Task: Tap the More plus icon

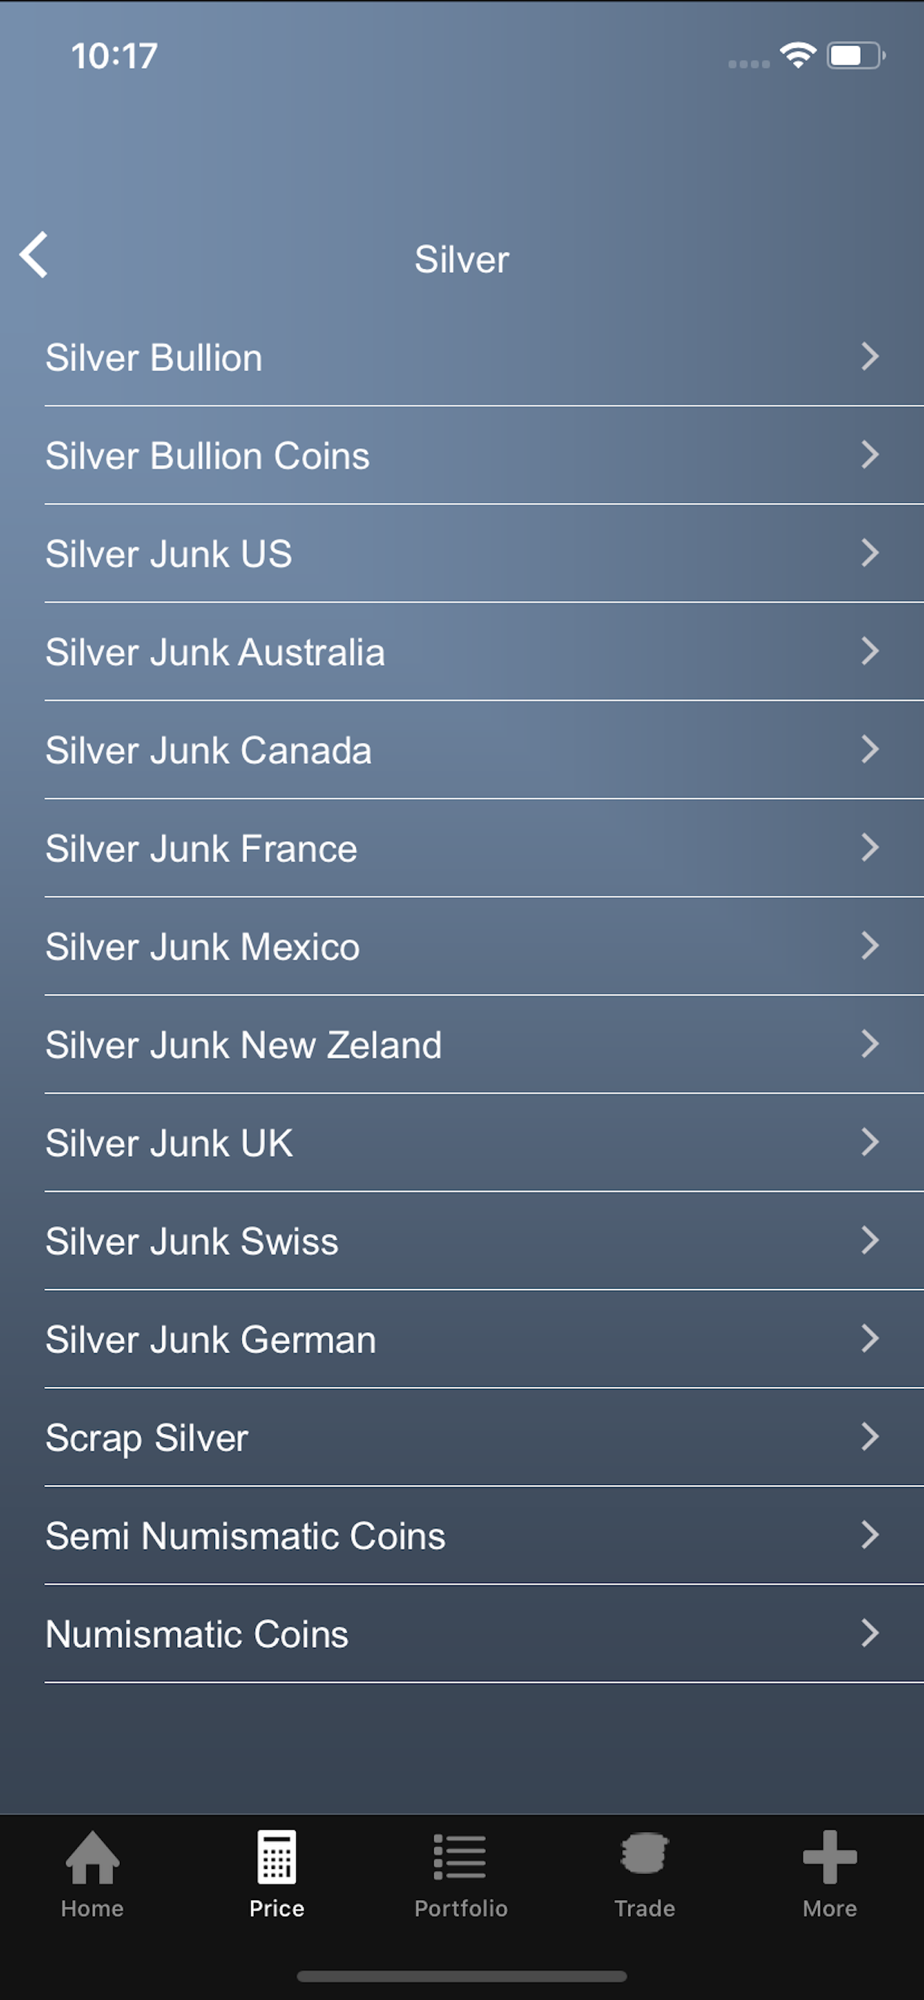Action: click(829, 1858)
